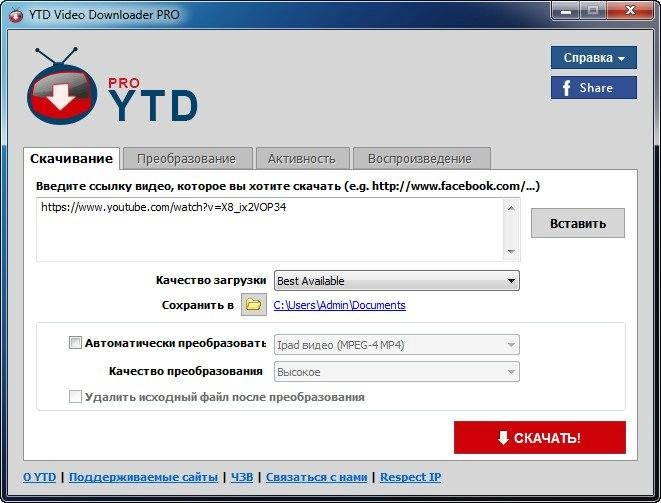This screenshot has height=503, width=661.
Task: Click Вставить to paste the link
Action: (x=578, y=223)
